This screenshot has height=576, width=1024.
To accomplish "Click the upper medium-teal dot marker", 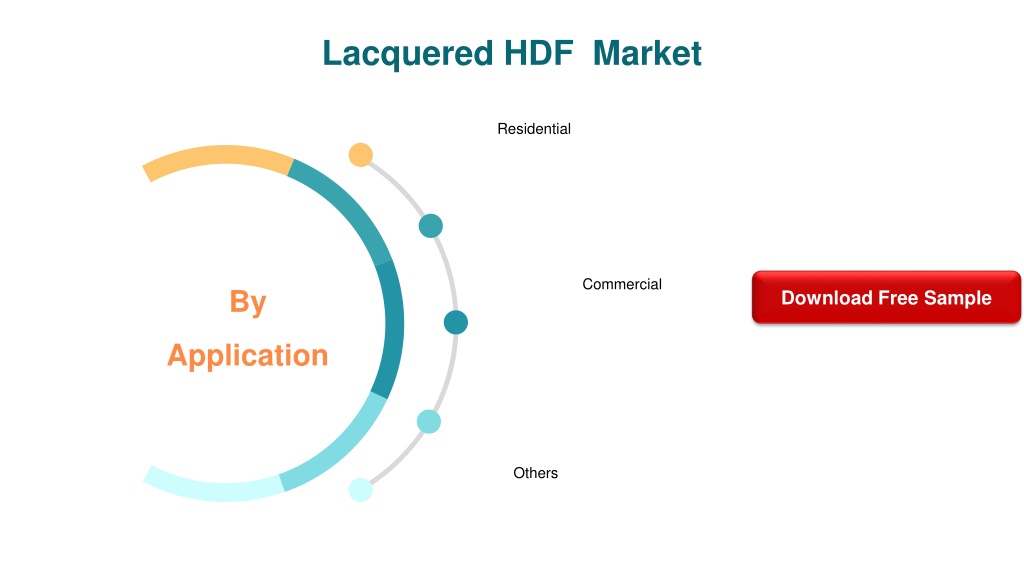I will [430, 226].
